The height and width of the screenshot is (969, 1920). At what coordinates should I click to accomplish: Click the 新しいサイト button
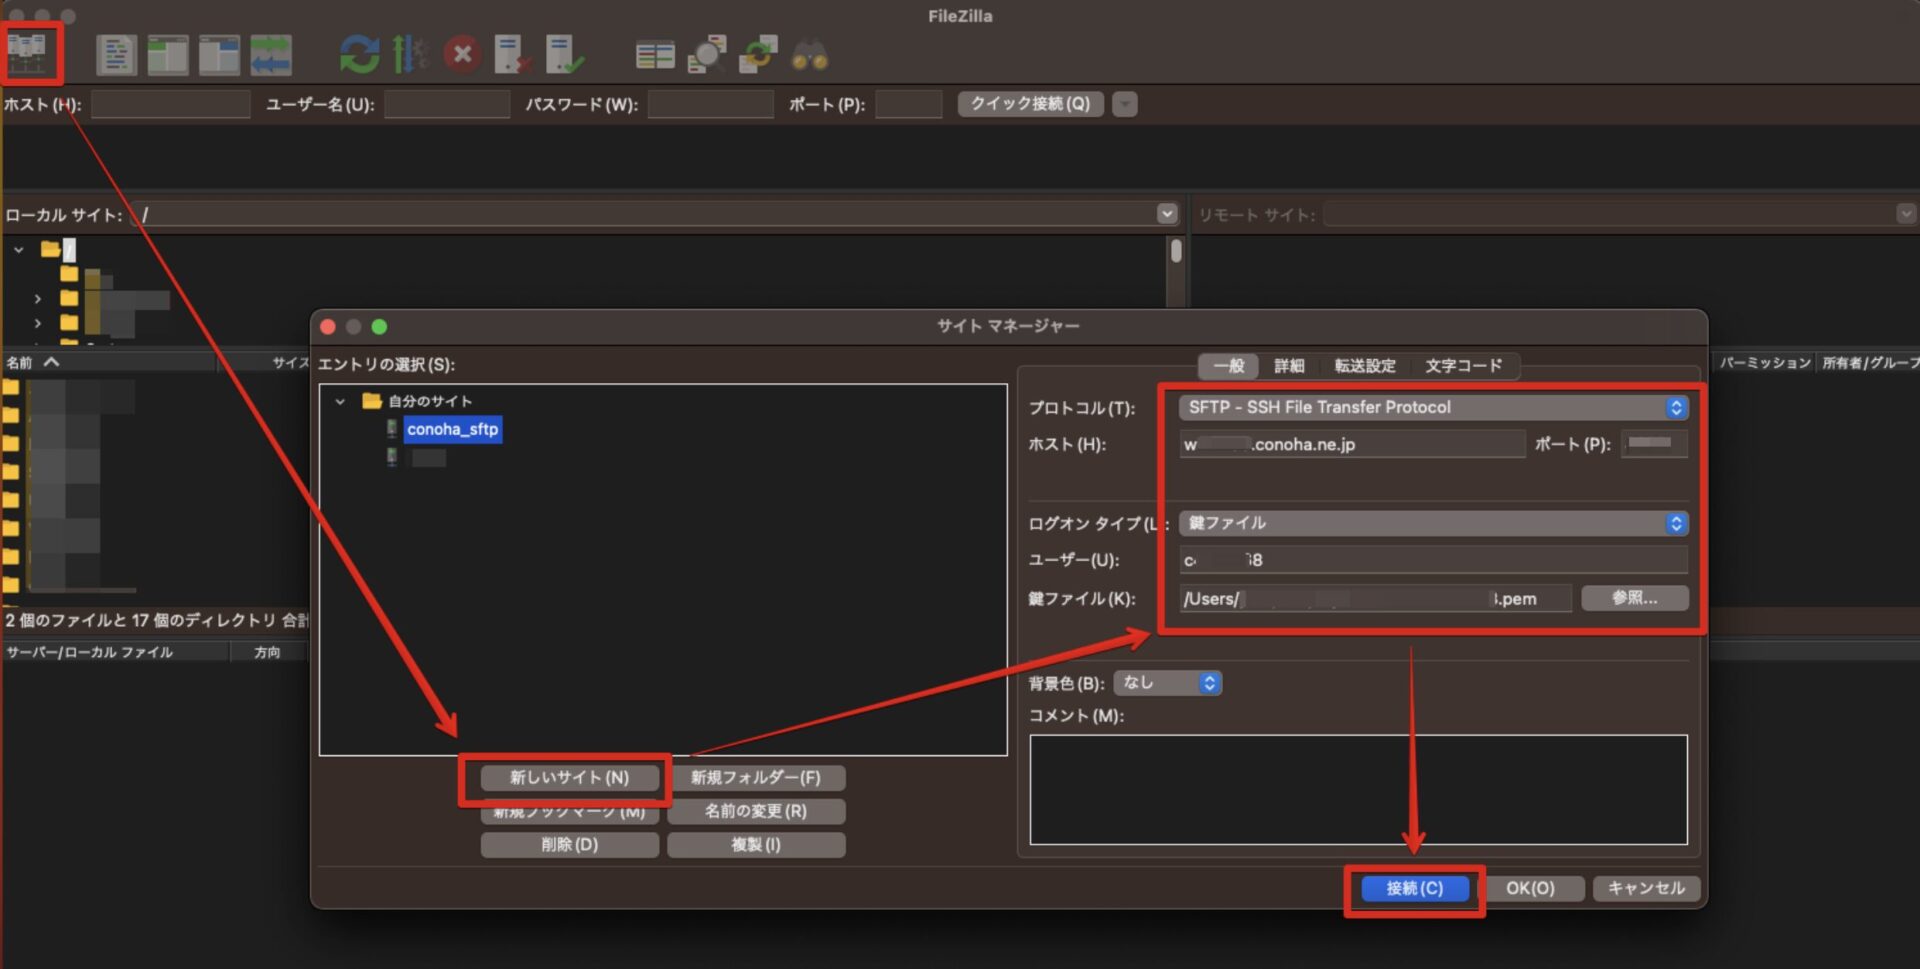coord(568,777)
